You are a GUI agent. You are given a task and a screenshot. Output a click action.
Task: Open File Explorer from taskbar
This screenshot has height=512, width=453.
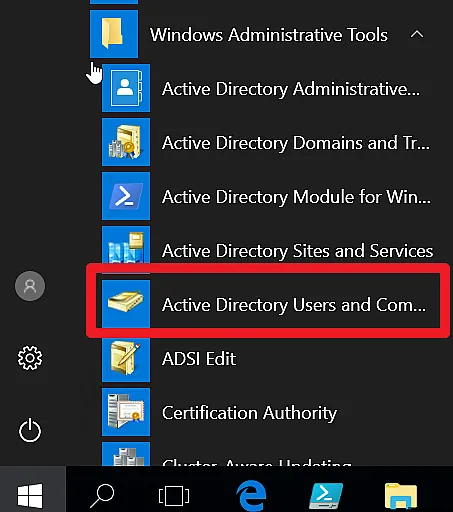point(401,496)
